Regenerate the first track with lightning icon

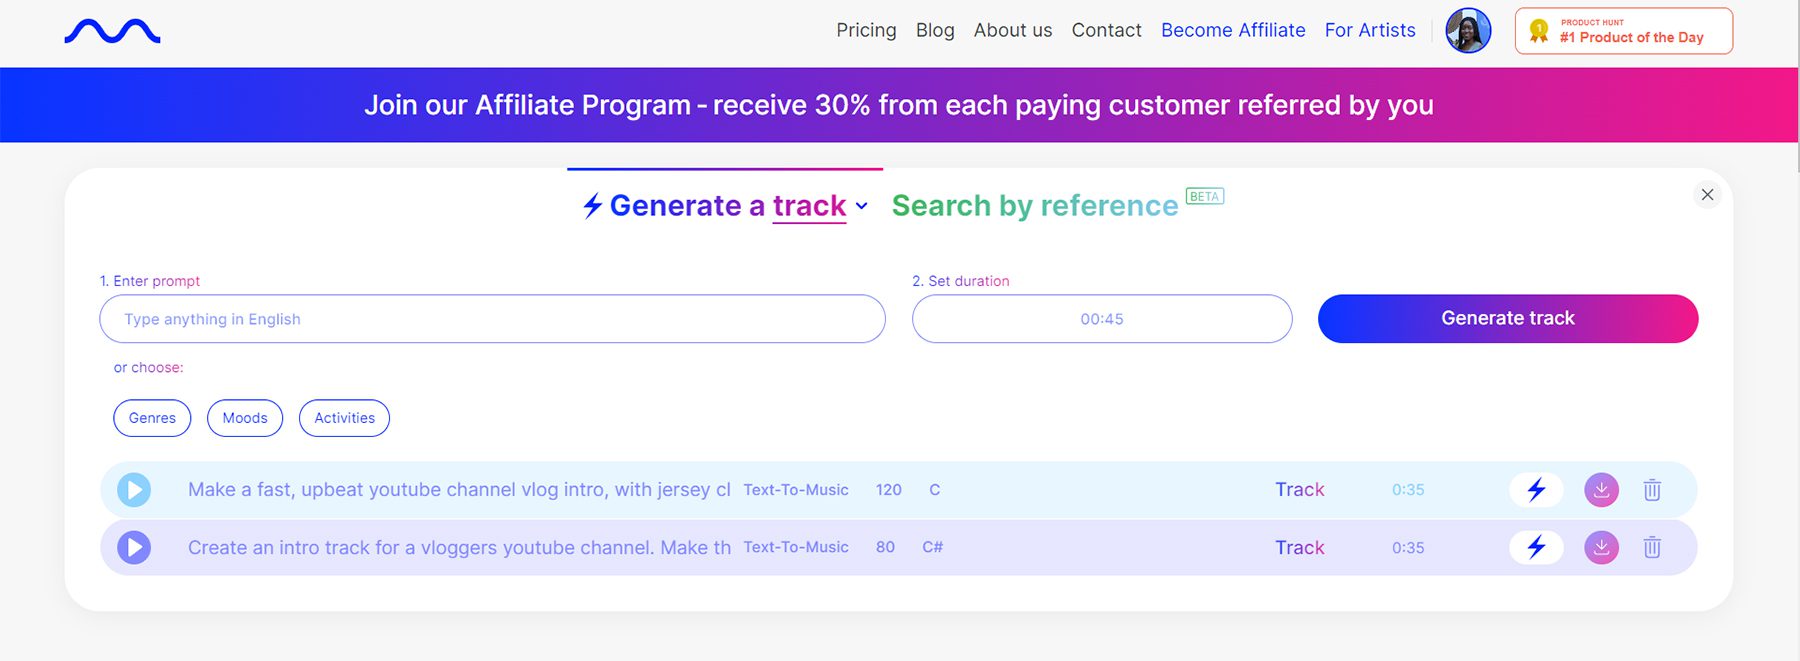tap(1536, 490)
